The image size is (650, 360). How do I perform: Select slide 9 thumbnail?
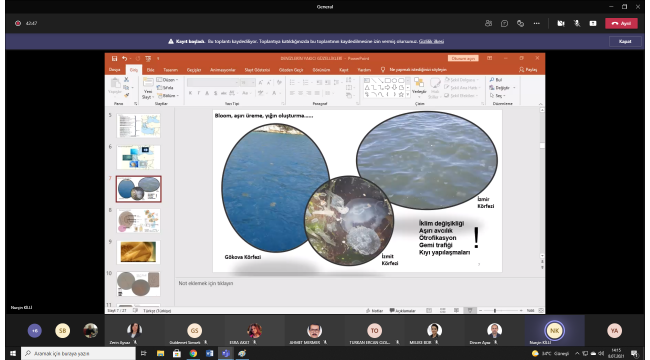point(138,252)
